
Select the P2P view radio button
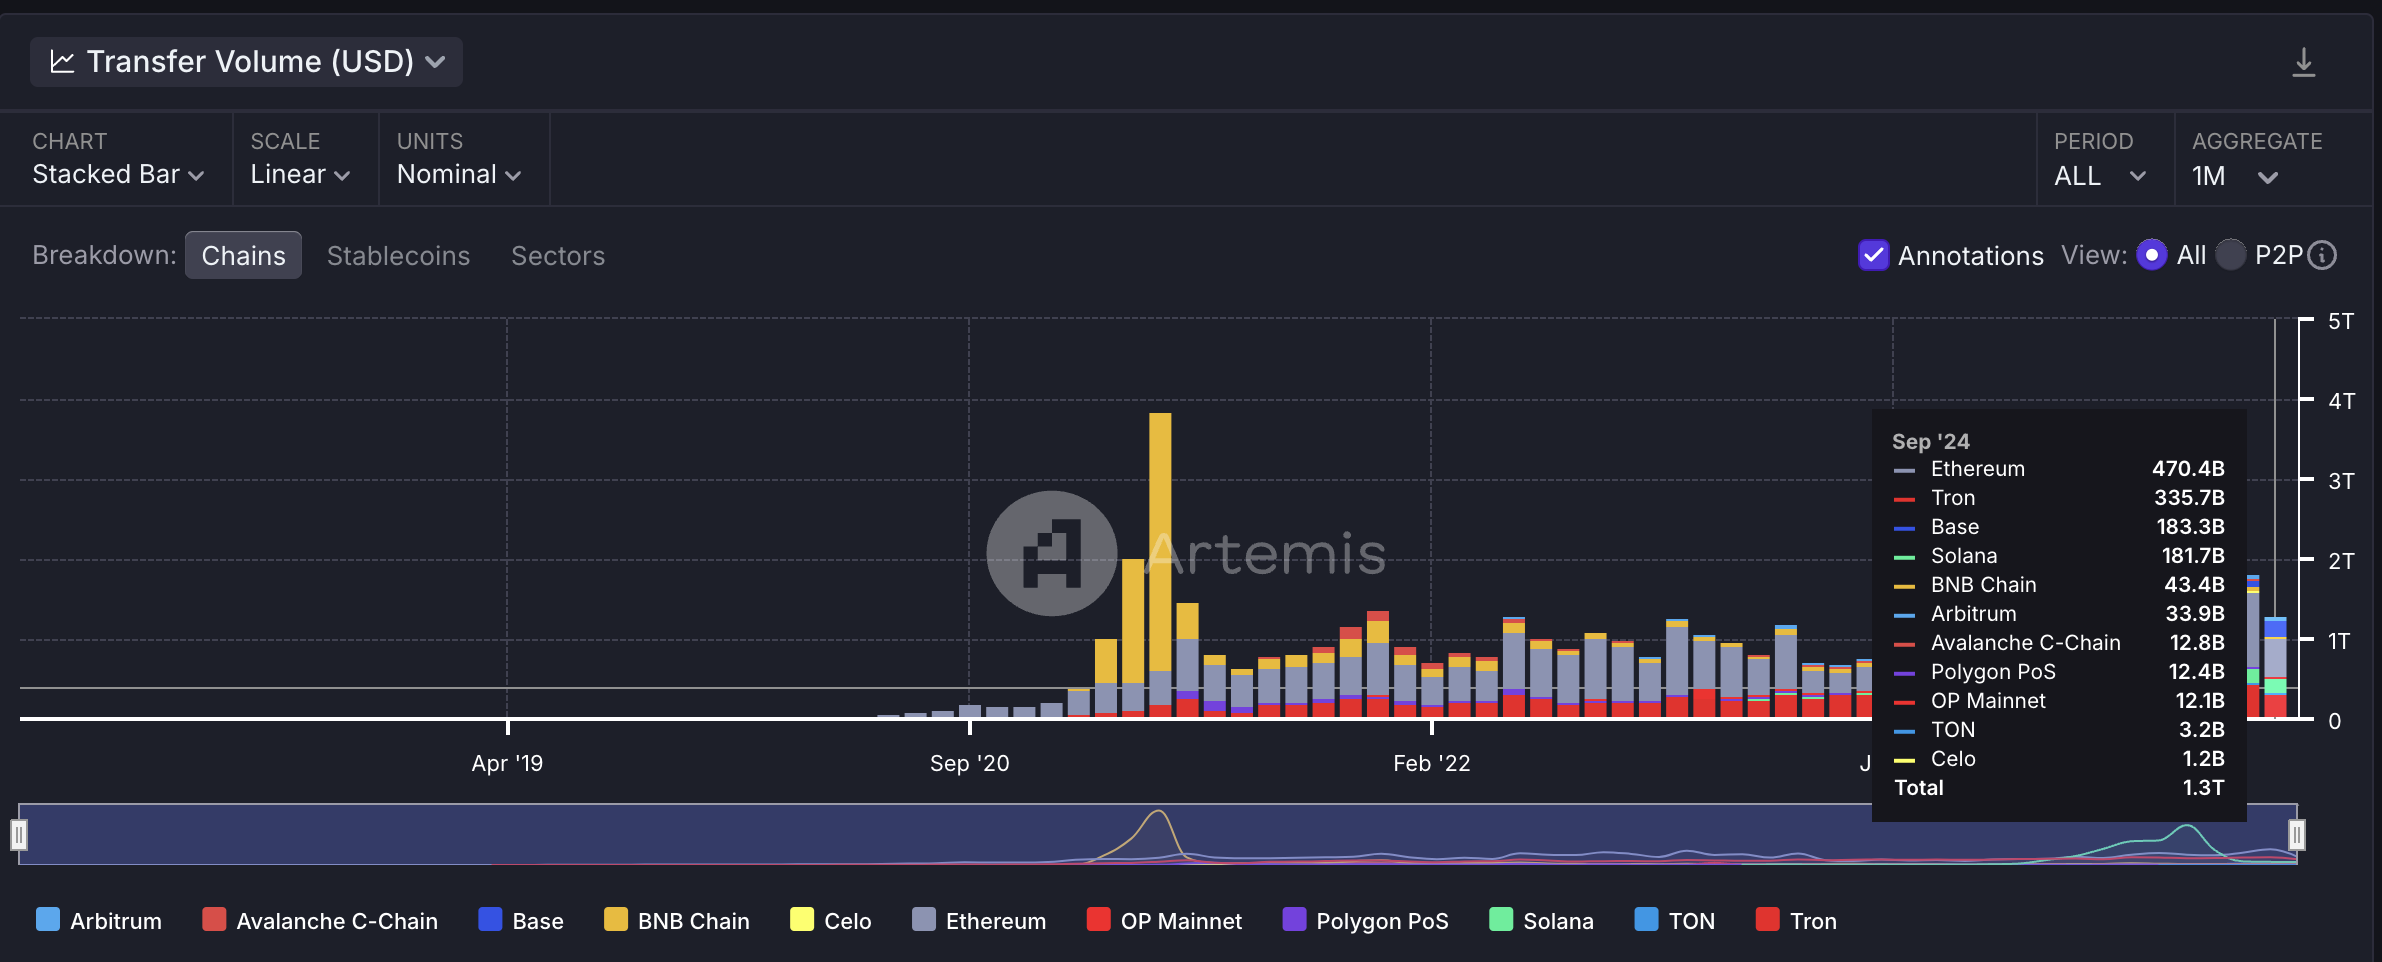click(2230, 255)
